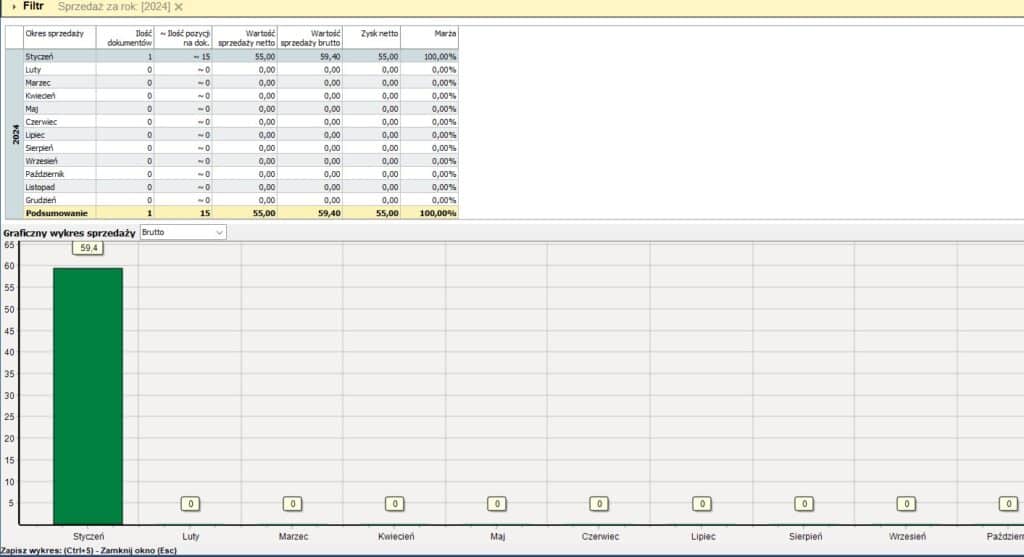Click the Sierpień label on chart axis

point(804,537)
